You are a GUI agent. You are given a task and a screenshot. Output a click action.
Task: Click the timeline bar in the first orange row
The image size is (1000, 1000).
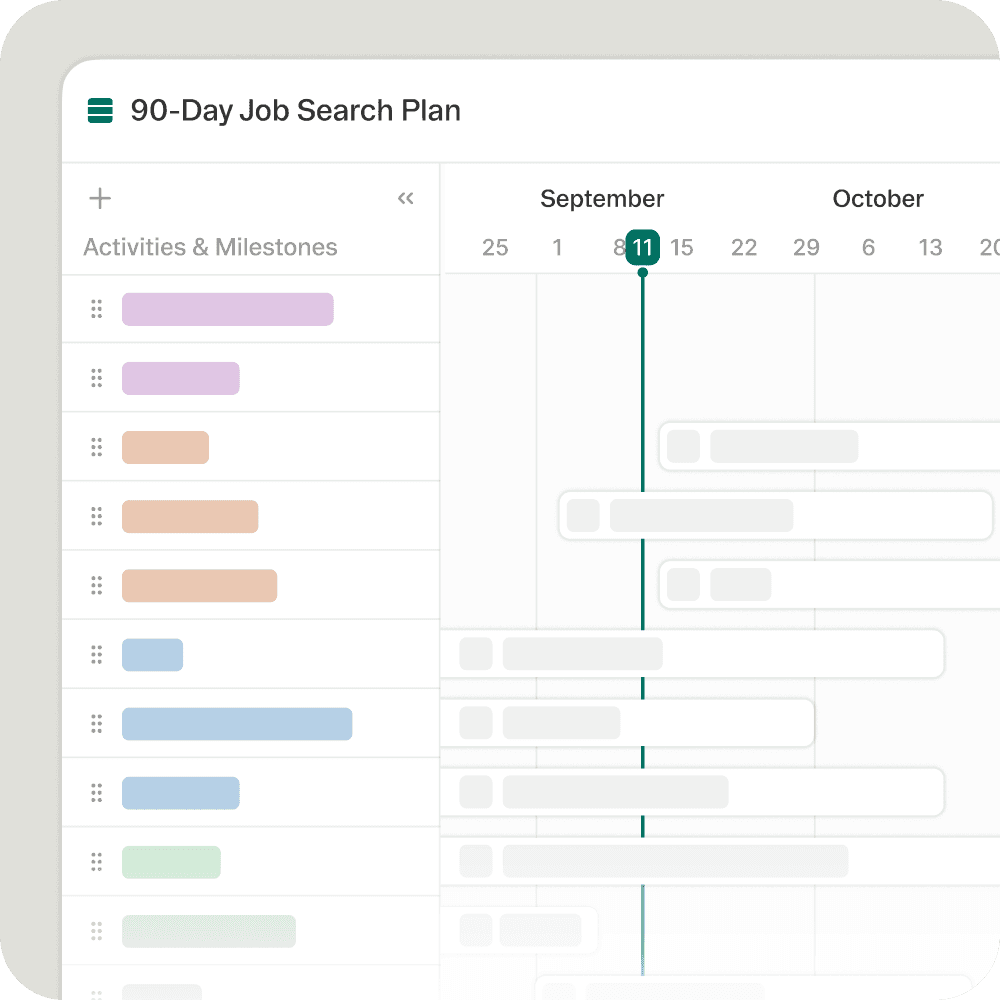pyautogui.click(x=830, y=446)
